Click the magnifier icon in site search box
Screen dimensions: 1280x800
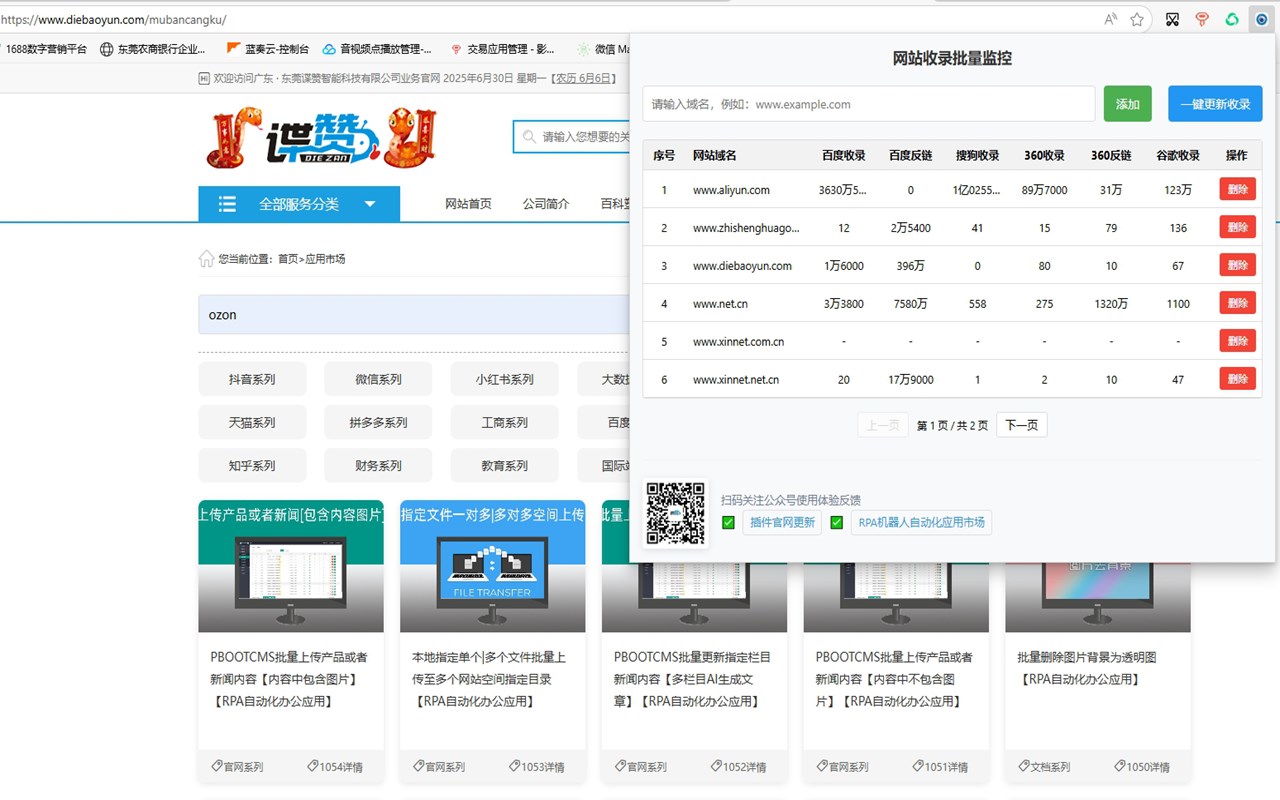point(529,137)
